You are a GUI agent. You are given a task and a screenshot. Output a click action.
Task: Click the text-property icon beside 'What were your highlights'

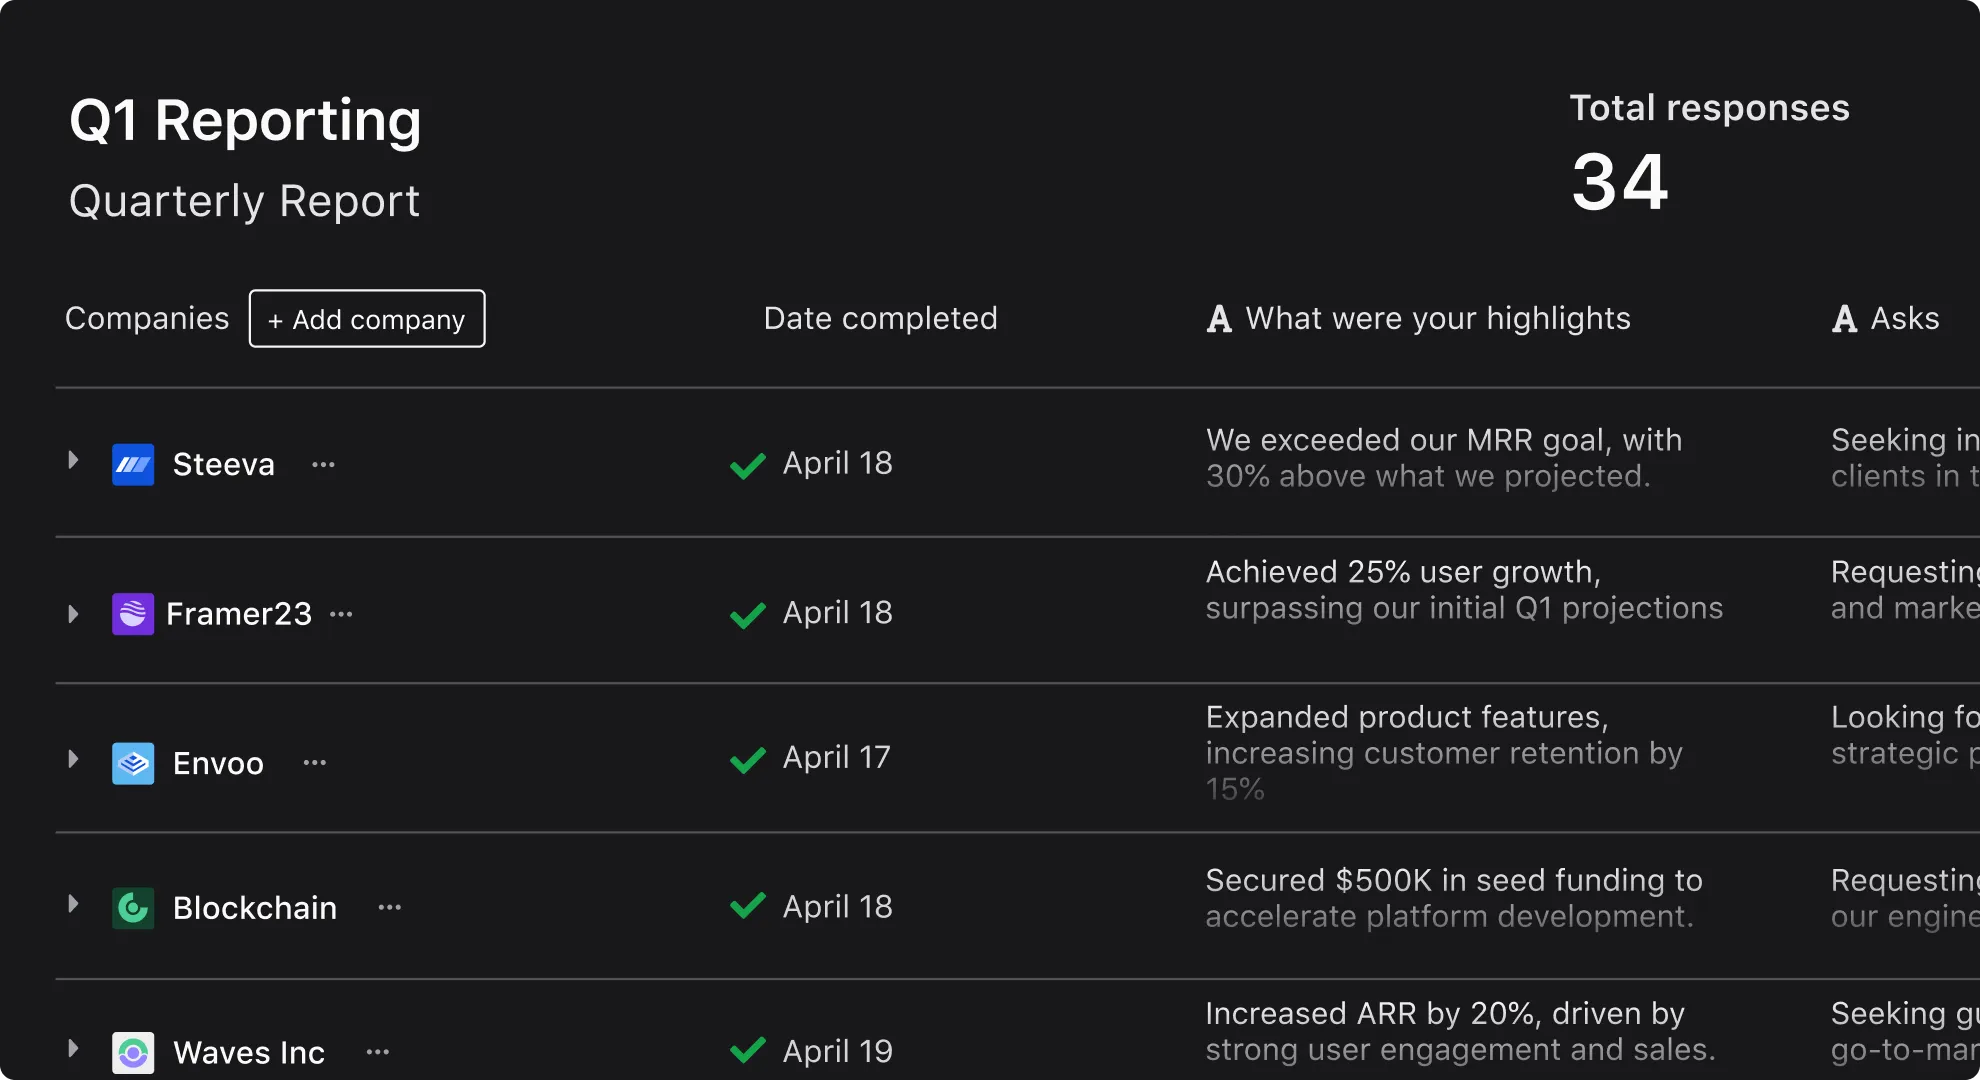1218,318
